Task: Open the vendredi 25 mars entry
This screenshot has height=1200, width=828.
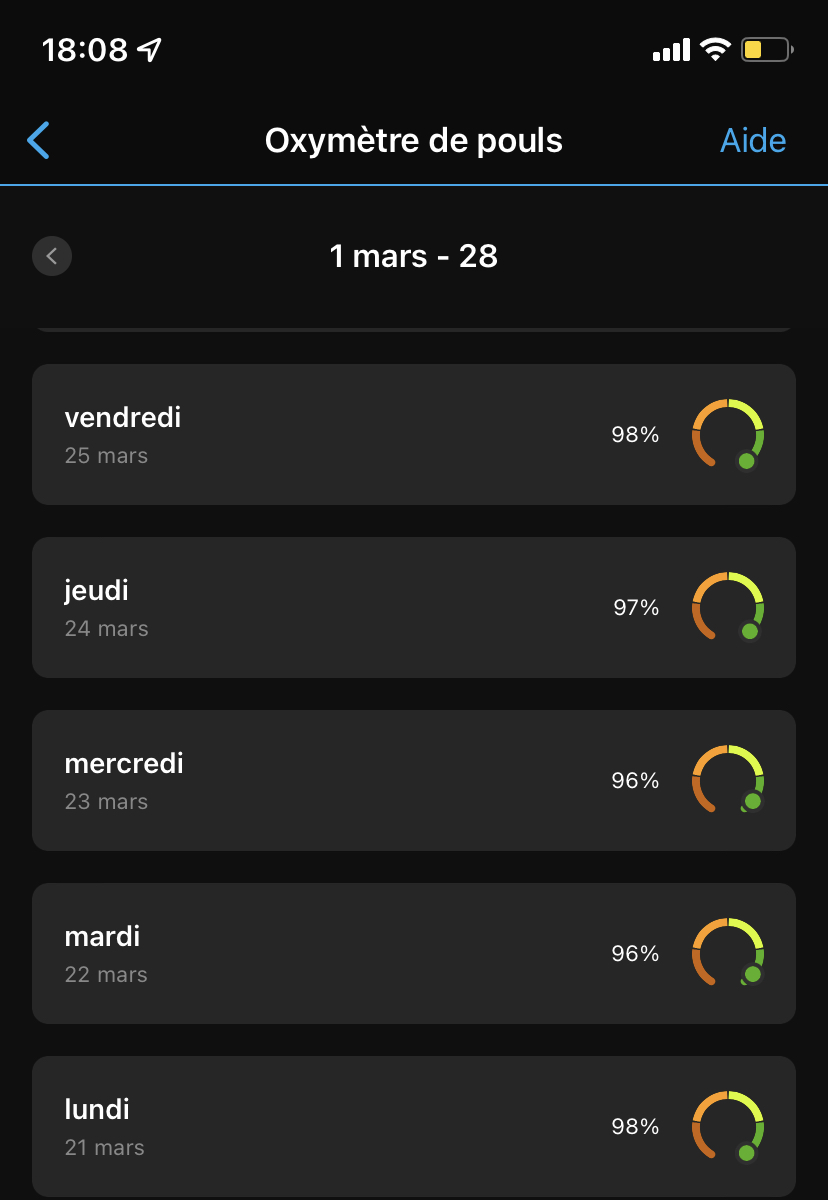Action: [x=300, y=434]
